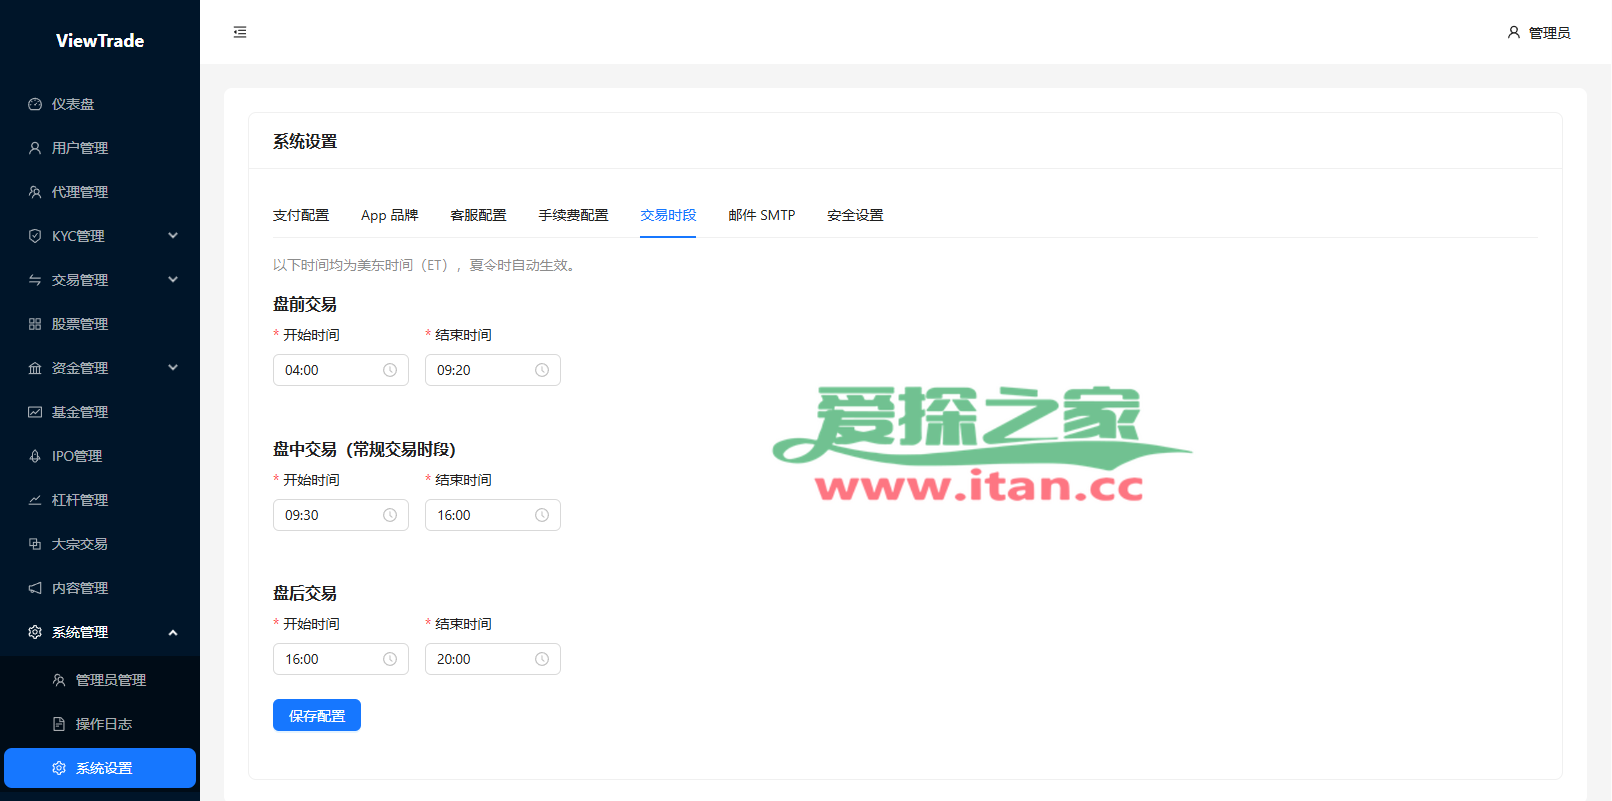Expand the KYC管理 submenu chevron

click(173, 236)
